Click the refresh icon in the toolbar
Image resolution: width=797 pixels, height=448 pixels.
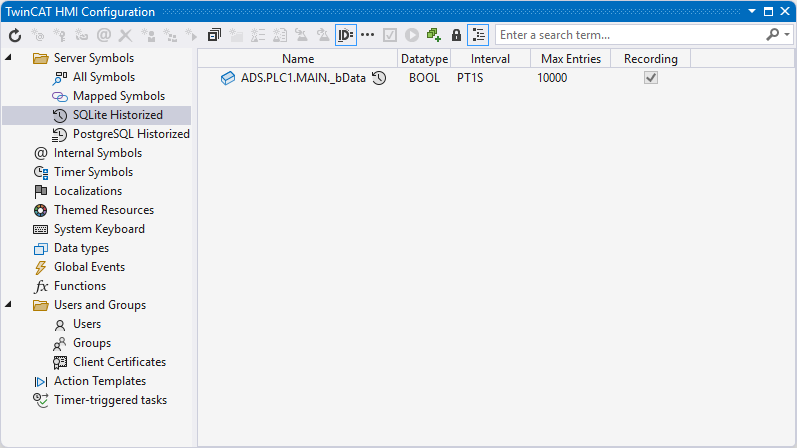(15, 35)
